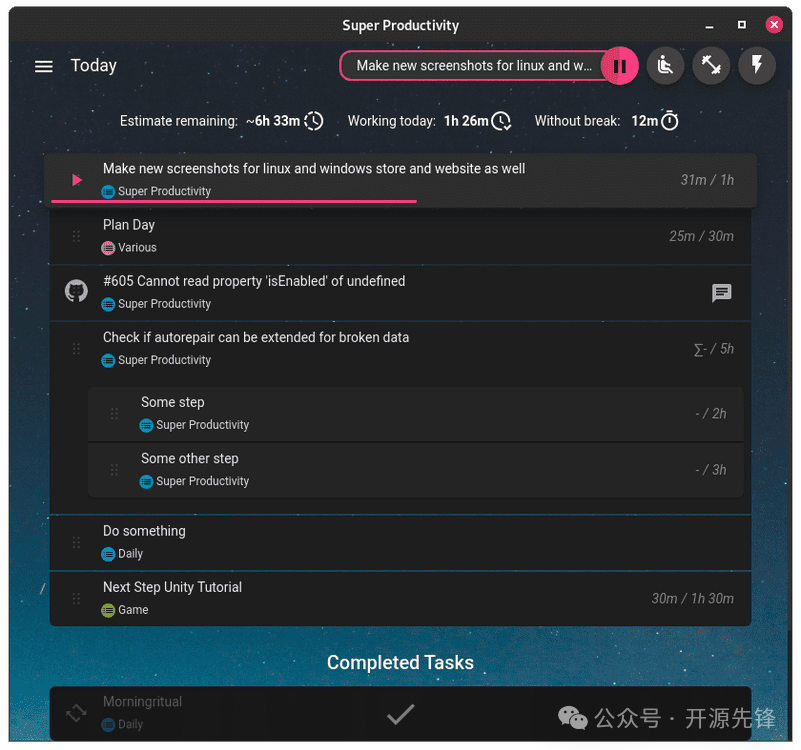Select the 'Do something' task title

click(144, 531)
